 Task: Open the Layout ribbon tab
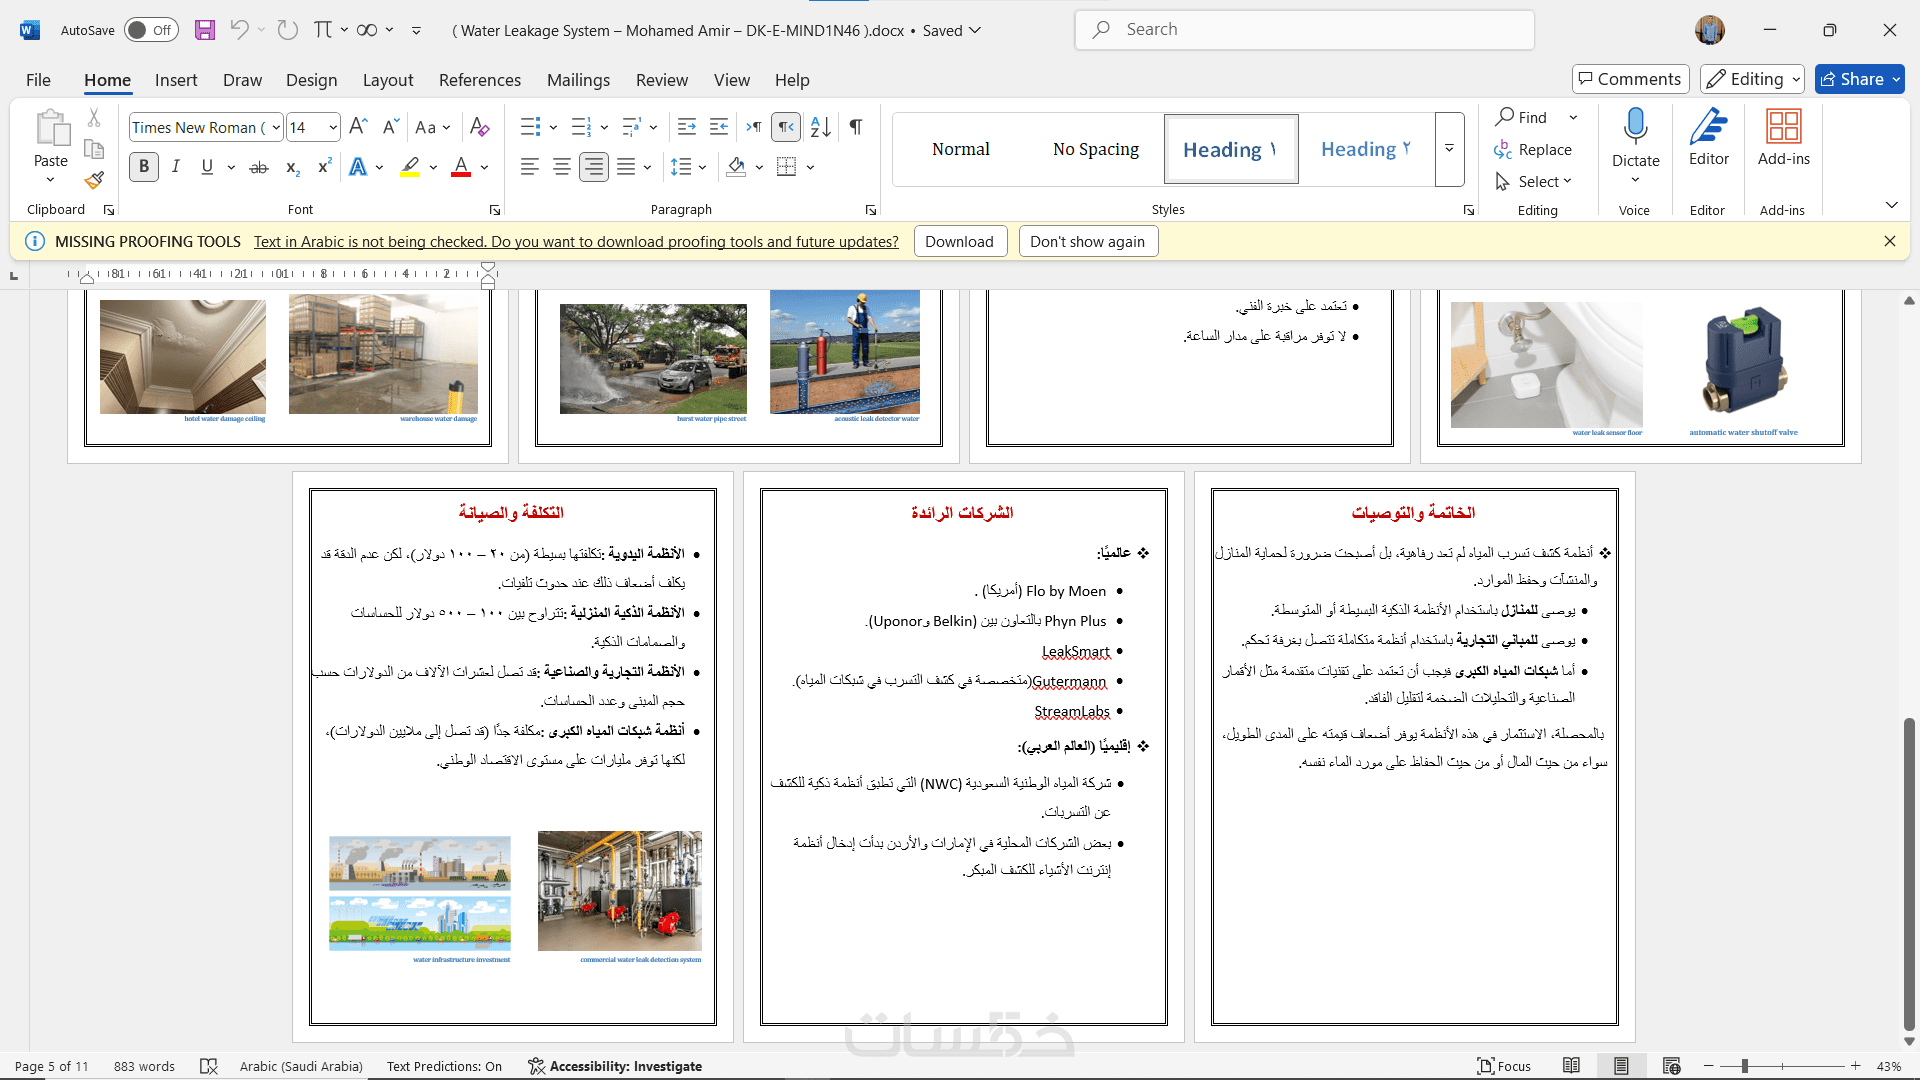(x=387, y=80)
